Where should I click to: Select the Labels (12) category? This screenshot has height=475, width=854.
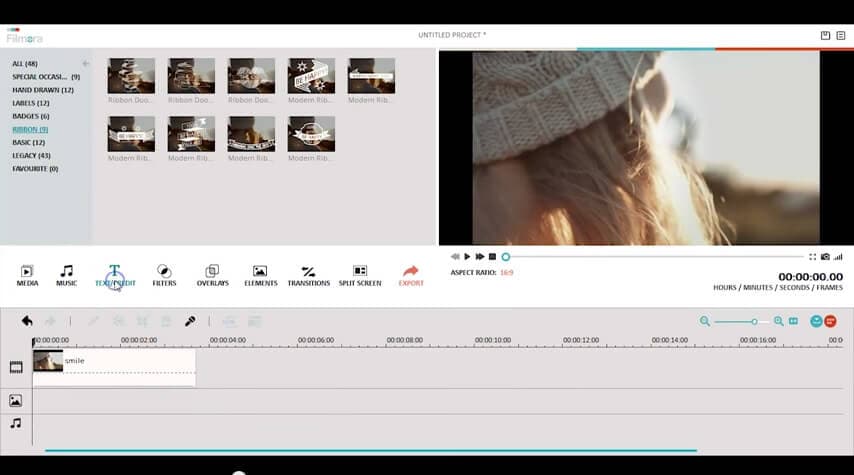coord(31,103)
